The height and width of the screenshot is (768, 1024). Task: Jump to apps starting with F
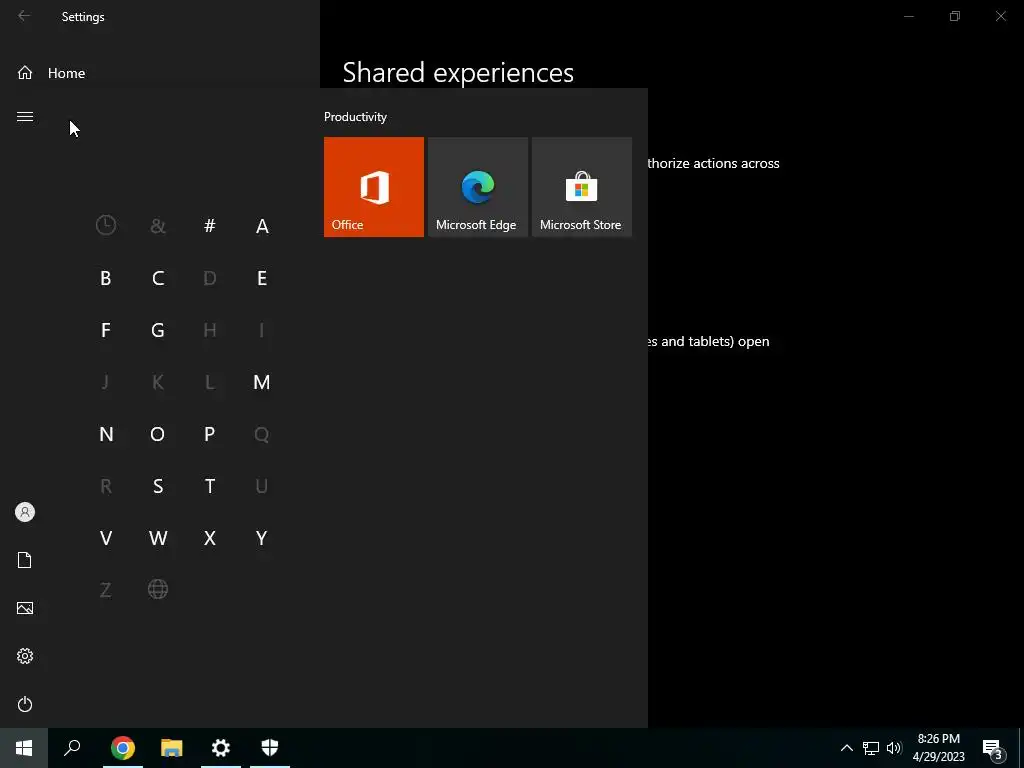(106, 330)
